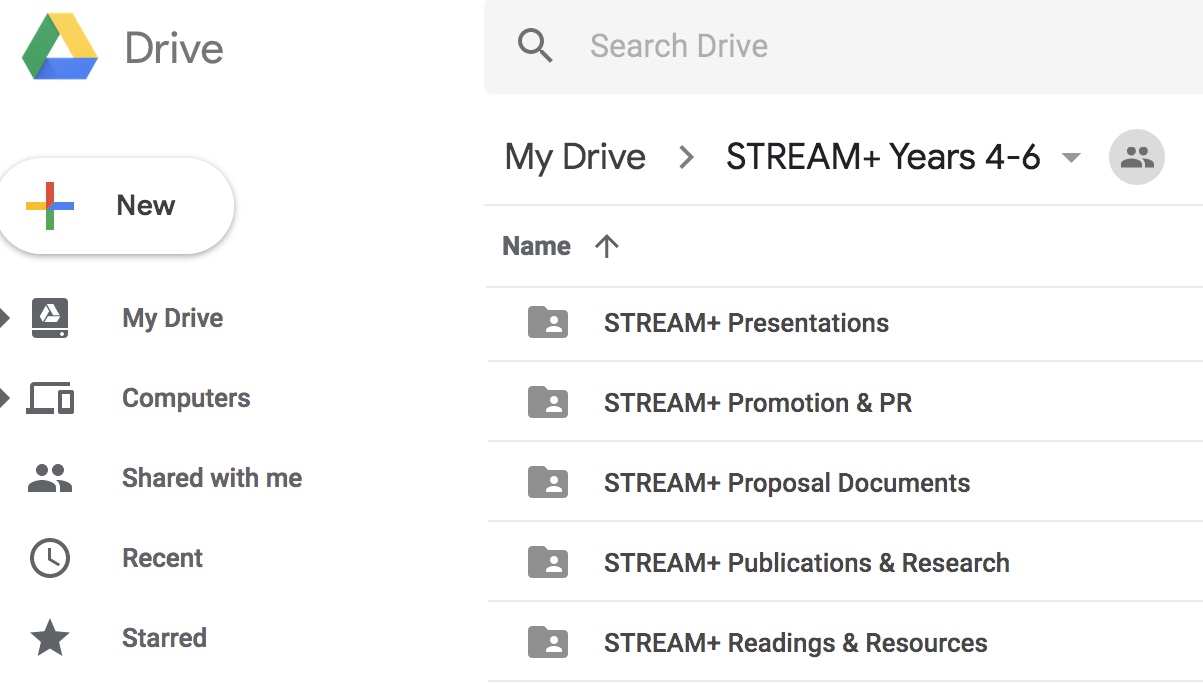Expand the Computers tree arrow
Screen dimensions: 1203x684
(x=5, y=398)
